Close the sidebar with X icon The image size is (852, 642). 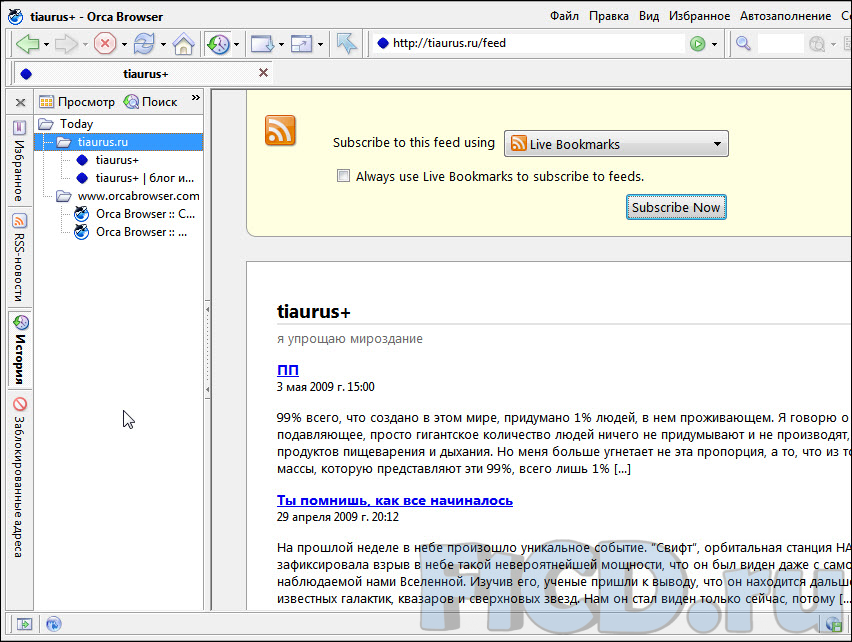(21, 102)
